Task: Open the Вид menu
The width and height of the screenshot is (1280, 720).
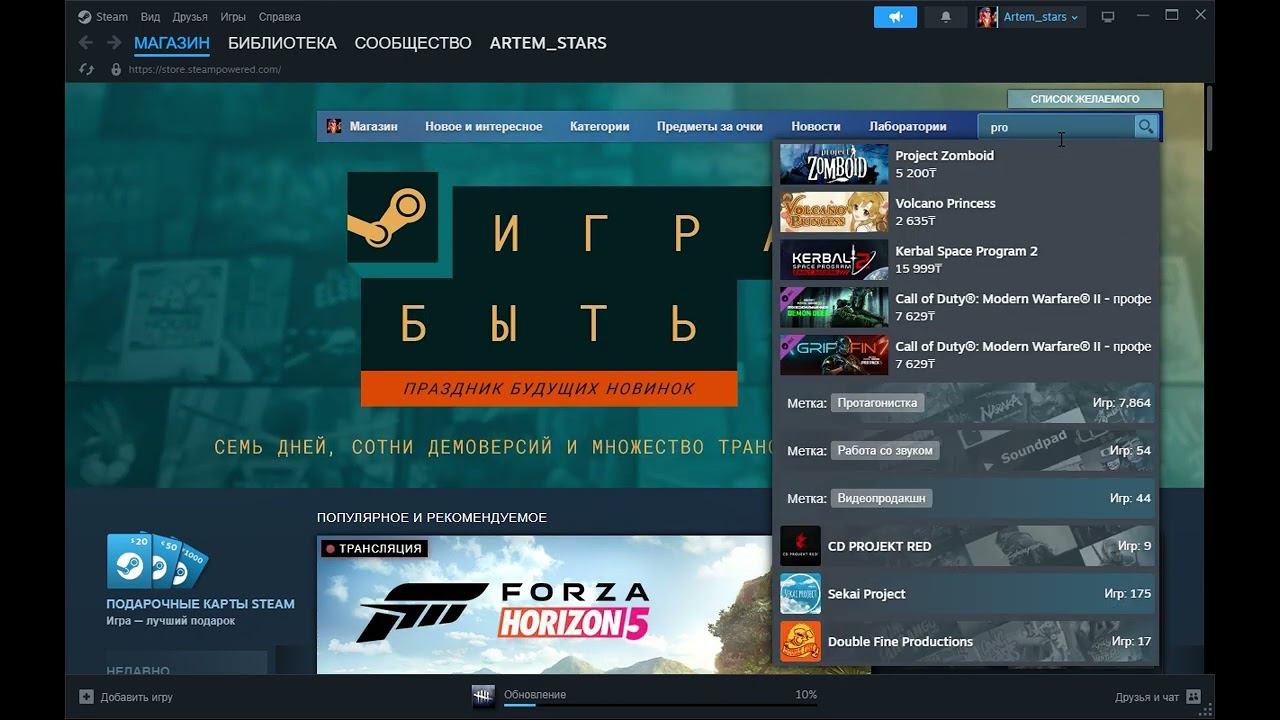Action: tap(150, 17)
